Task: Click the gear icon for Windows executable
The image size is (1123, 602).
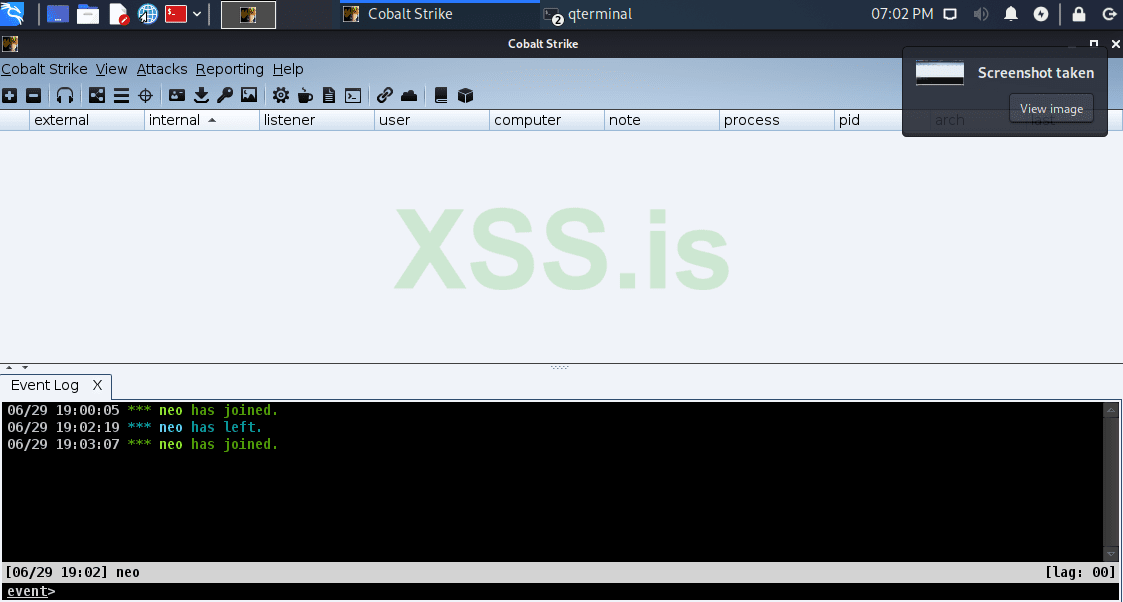Action: pyautogui.click(x=281, y=95)
